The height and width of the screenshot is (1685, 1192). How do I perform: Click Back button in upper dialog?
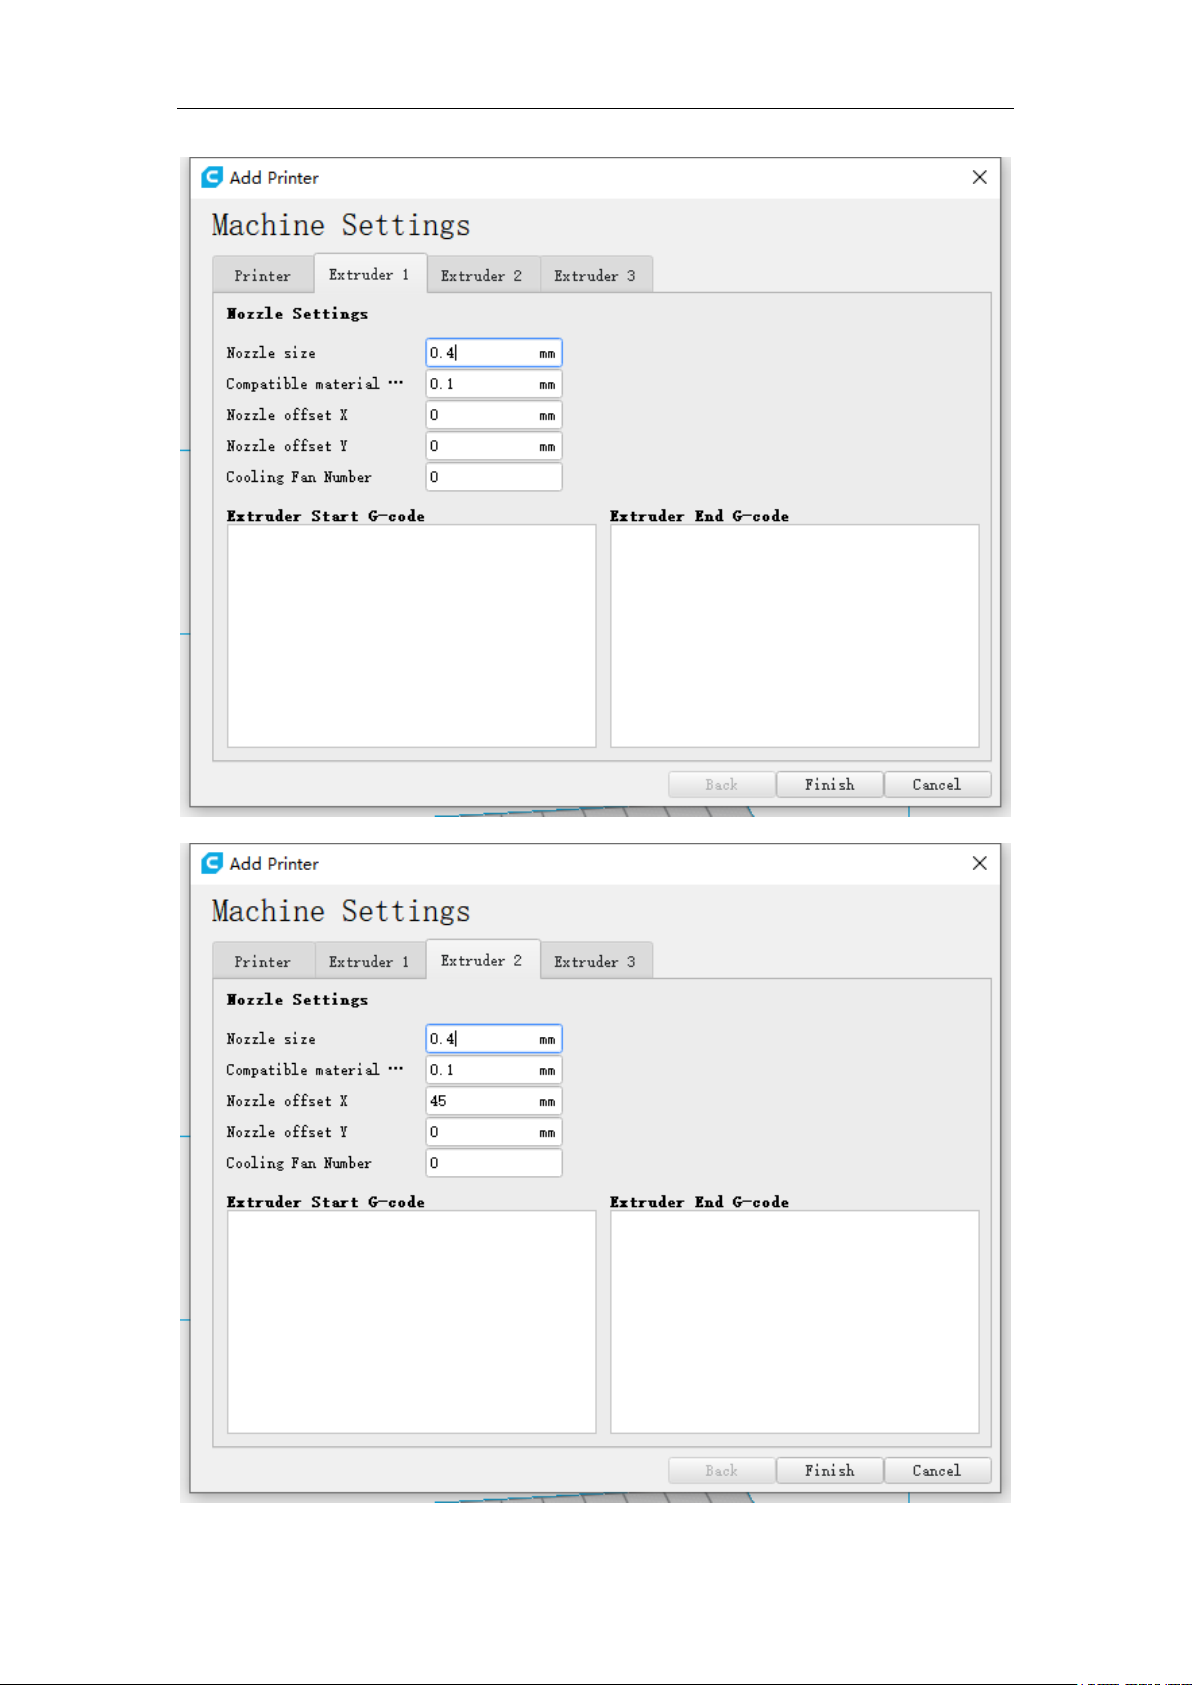click(x=722, y=785)
